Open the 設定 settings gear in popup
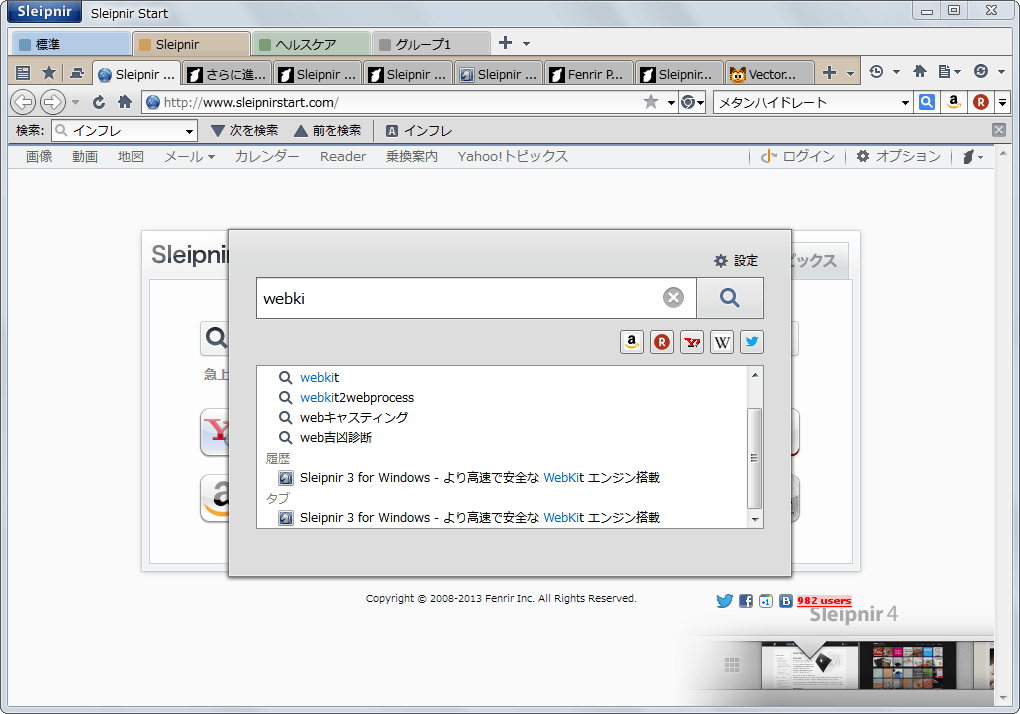 736,261
